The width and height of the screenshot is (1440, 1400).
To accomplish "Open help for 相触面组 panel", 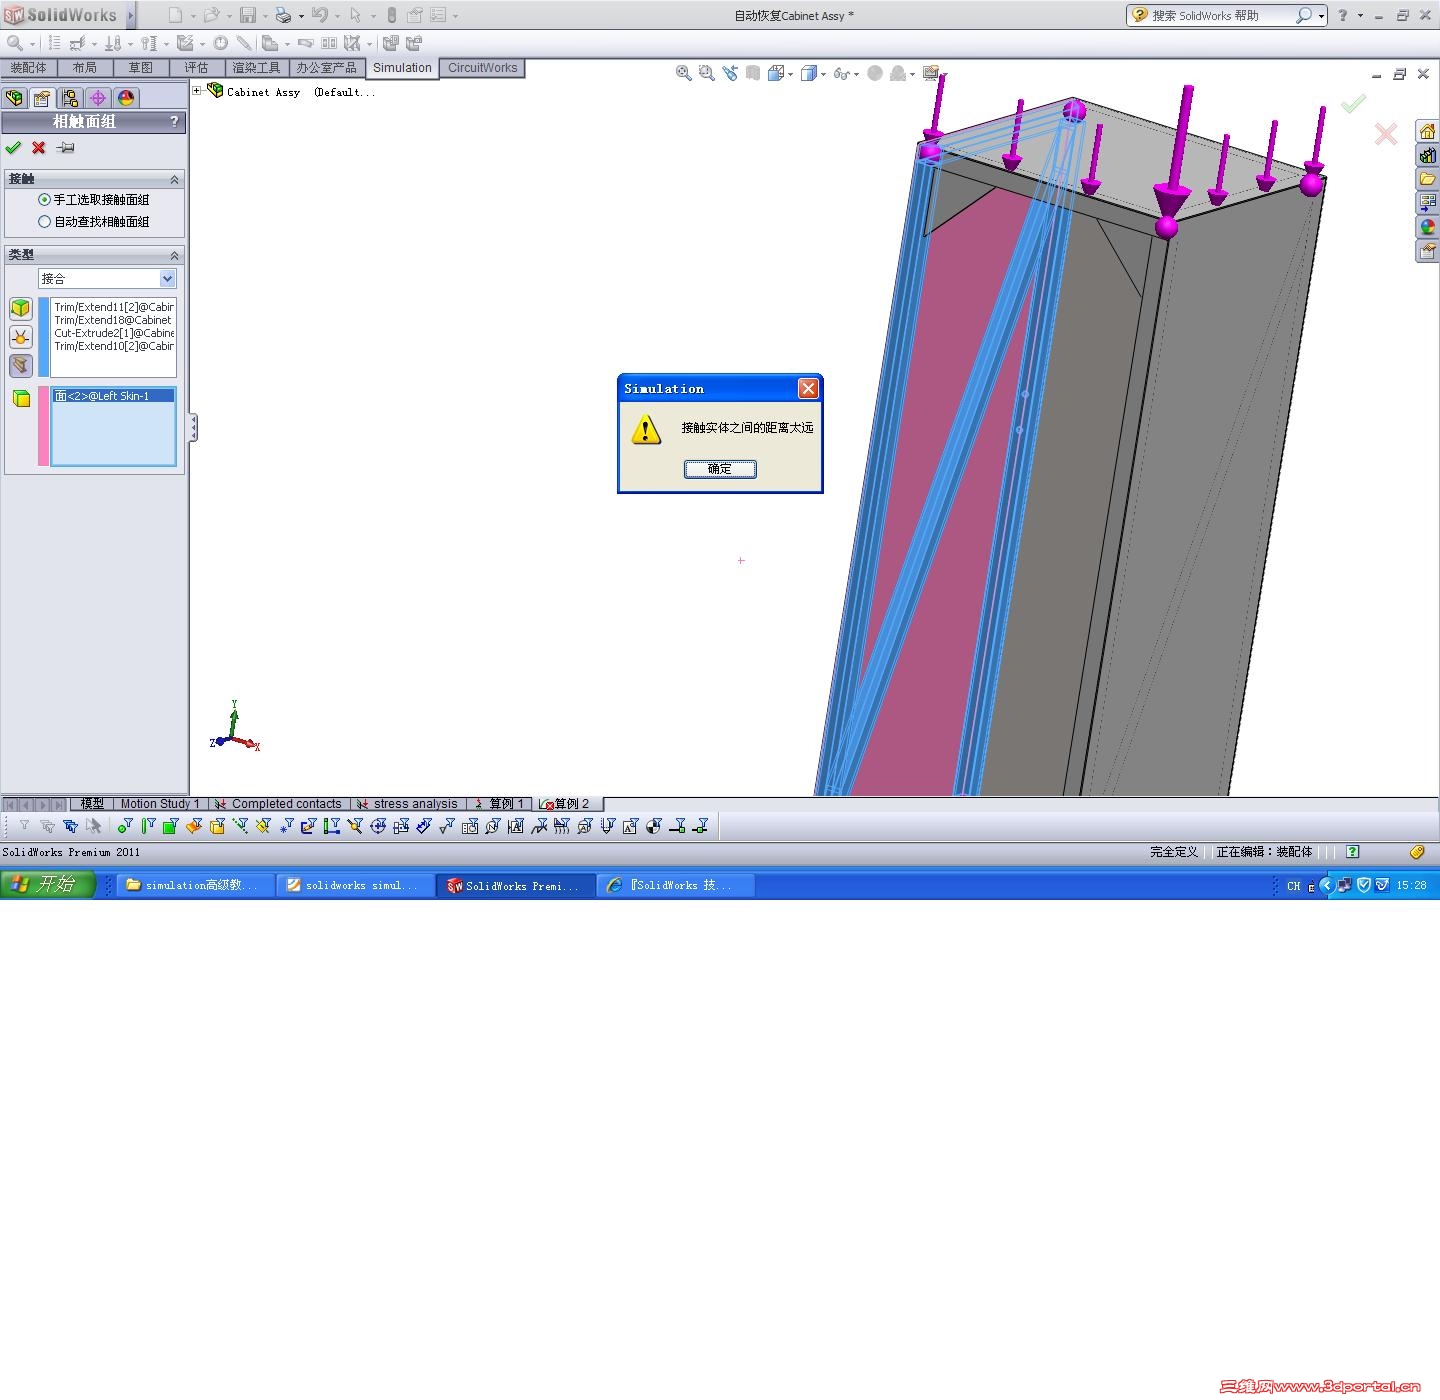I will [x=174, y=122].
